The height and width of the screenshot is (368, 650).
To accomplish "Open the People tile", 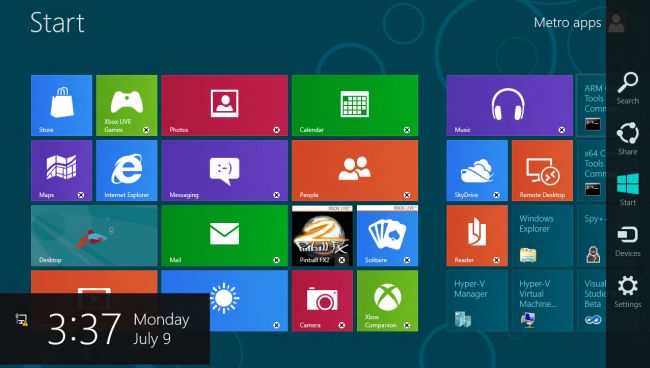I will pyautogui.click(x=355, y=170).
